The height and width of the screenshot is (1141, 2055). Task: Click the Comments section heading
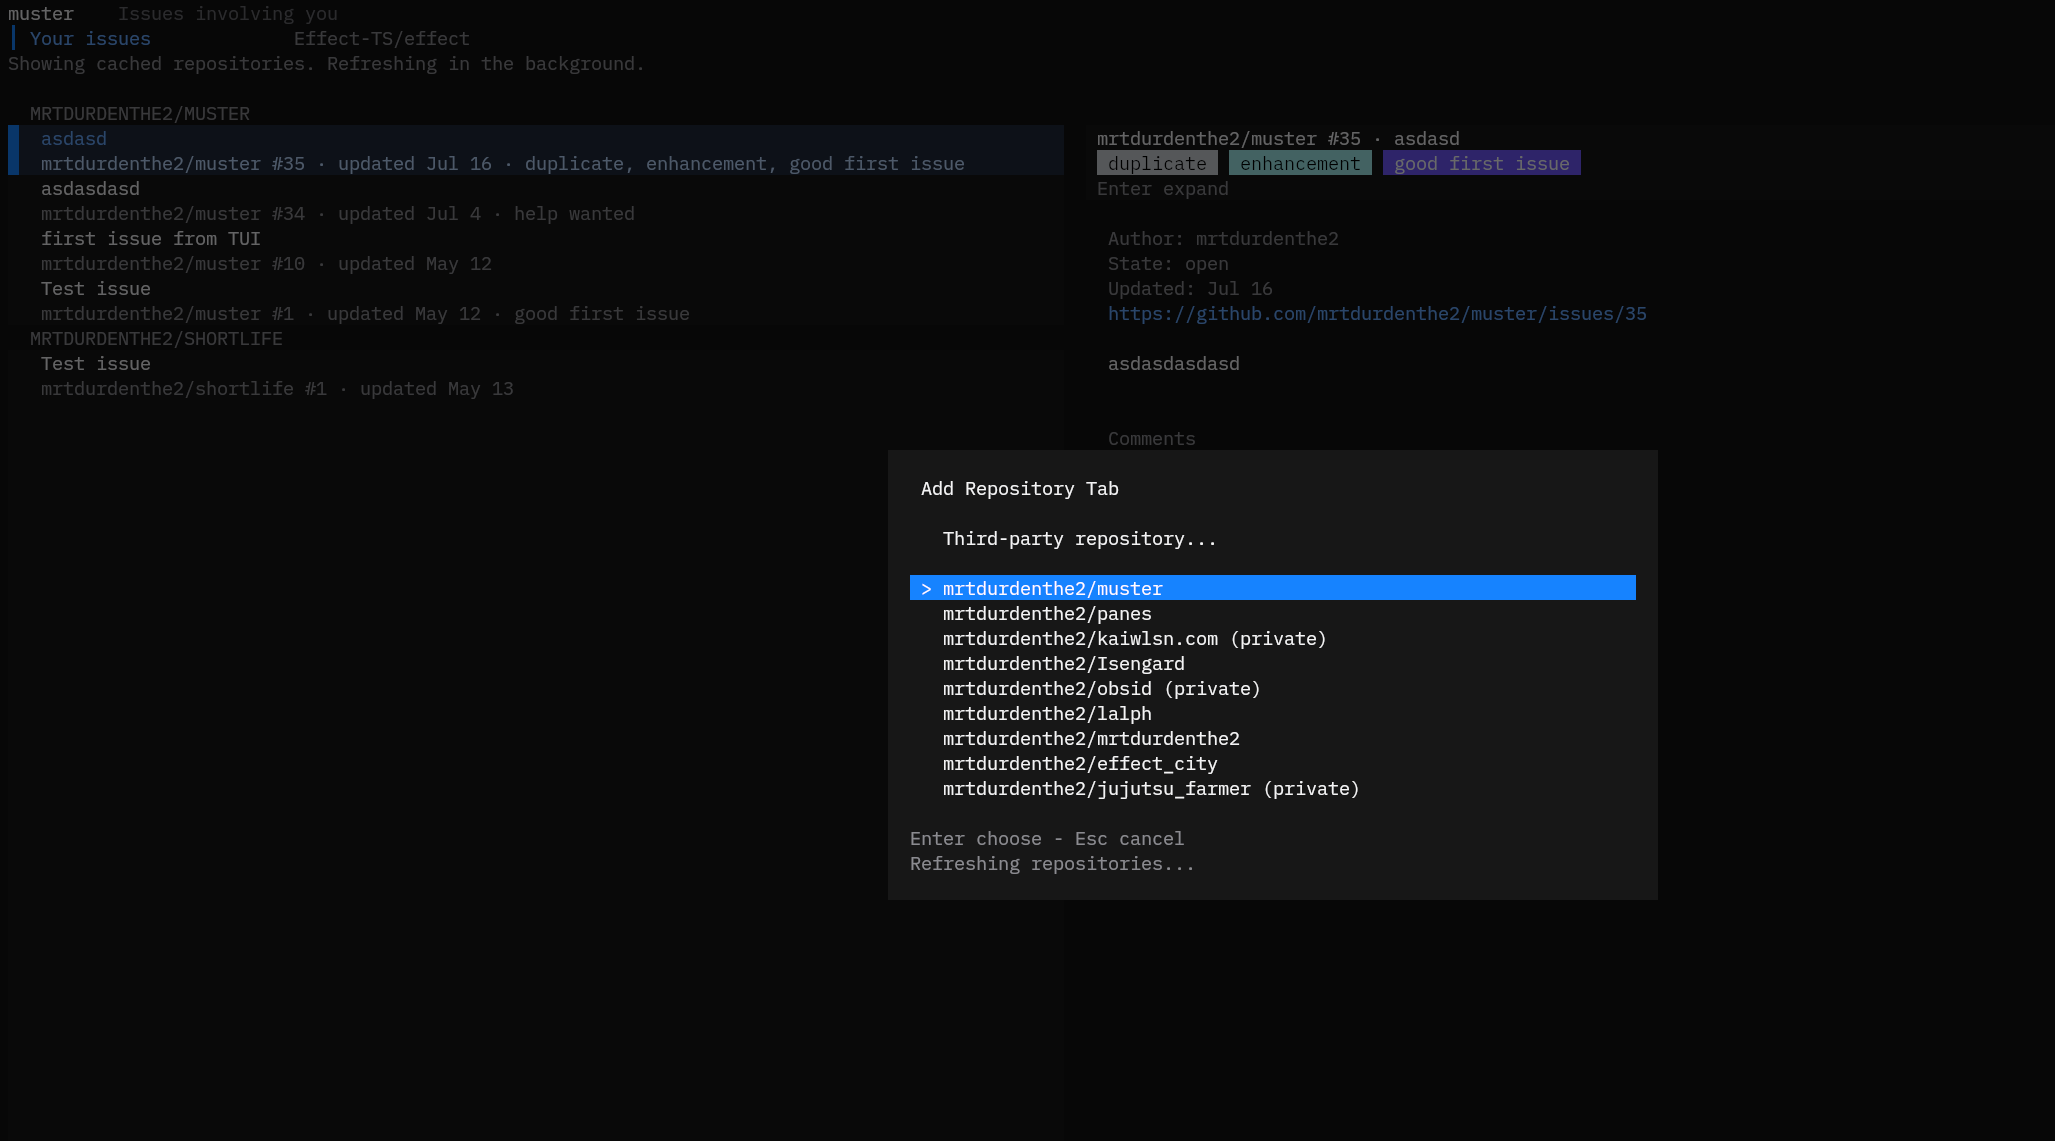[1152, 439]
